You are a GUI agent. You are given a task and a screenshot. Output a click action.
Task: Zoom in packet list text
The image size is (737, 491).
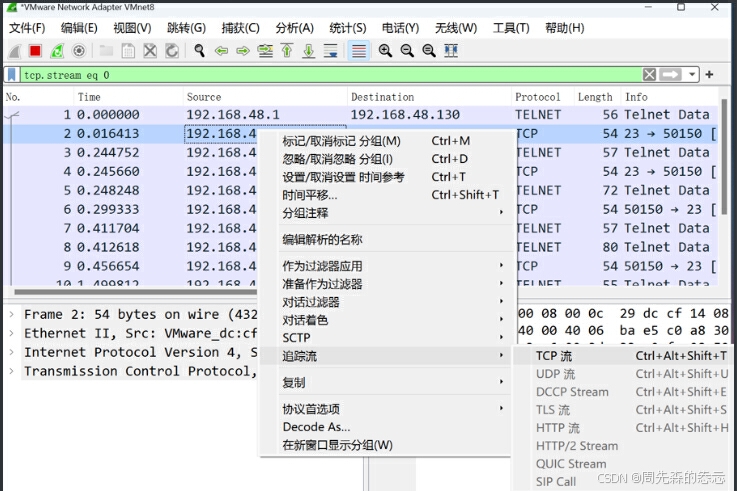click(x=385, y=51)
